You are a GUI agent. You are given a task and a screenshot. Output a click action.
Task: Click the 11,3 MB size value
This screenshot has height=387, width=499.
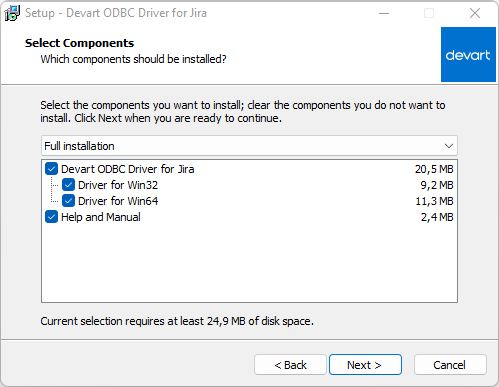tap(434, 201)
